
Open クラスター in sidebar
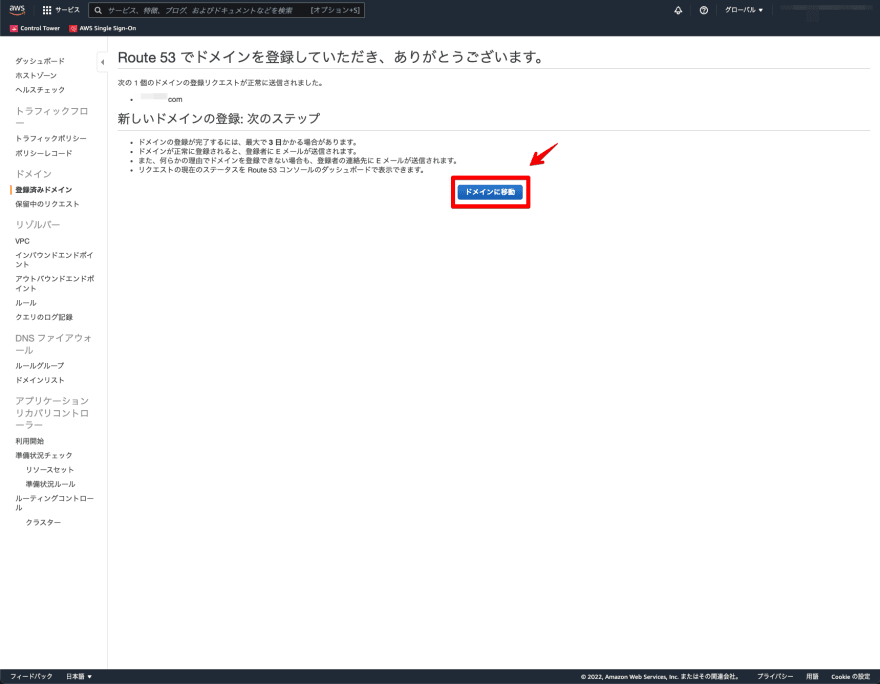click(43, 522)
